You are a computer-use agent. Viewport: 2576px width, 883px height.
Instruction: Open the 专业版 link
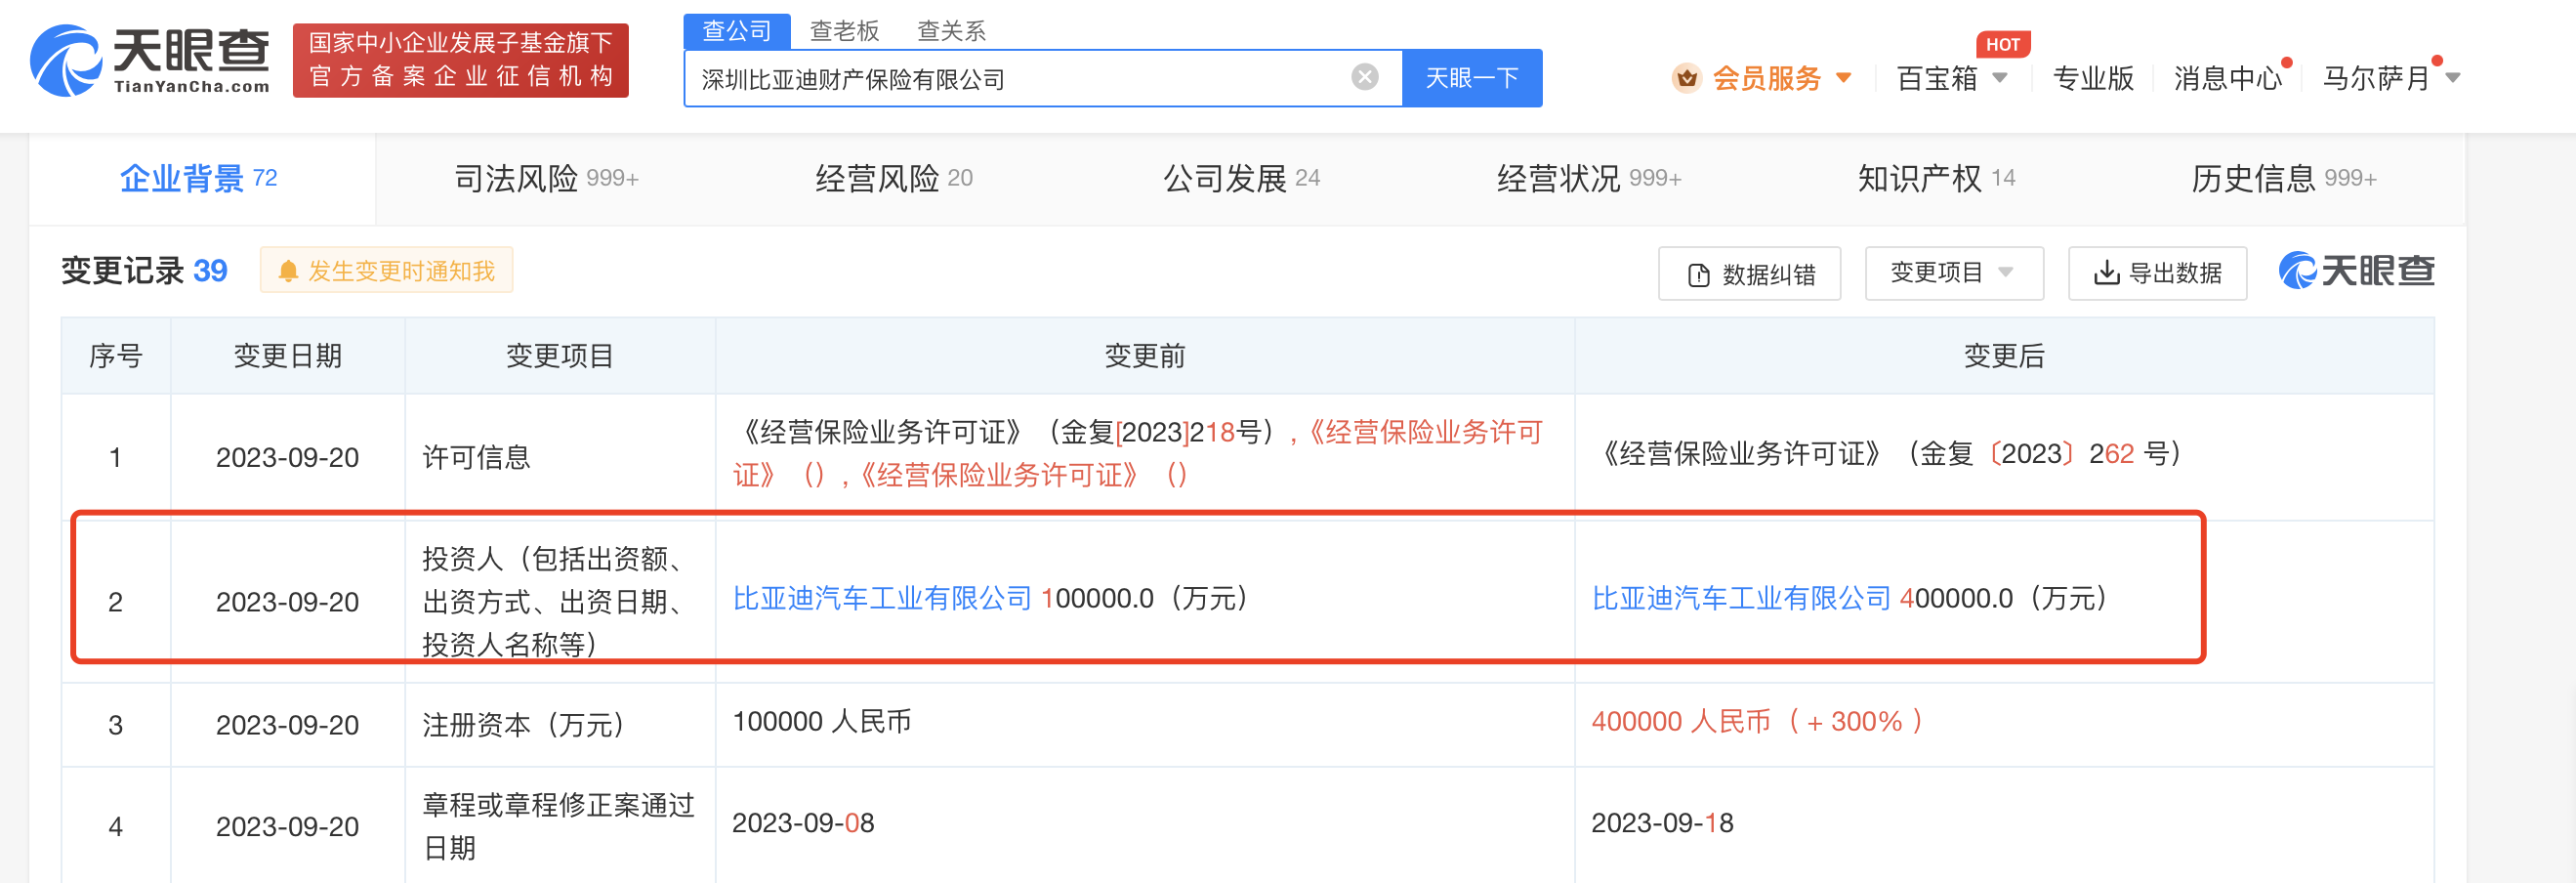[2093, 78]
